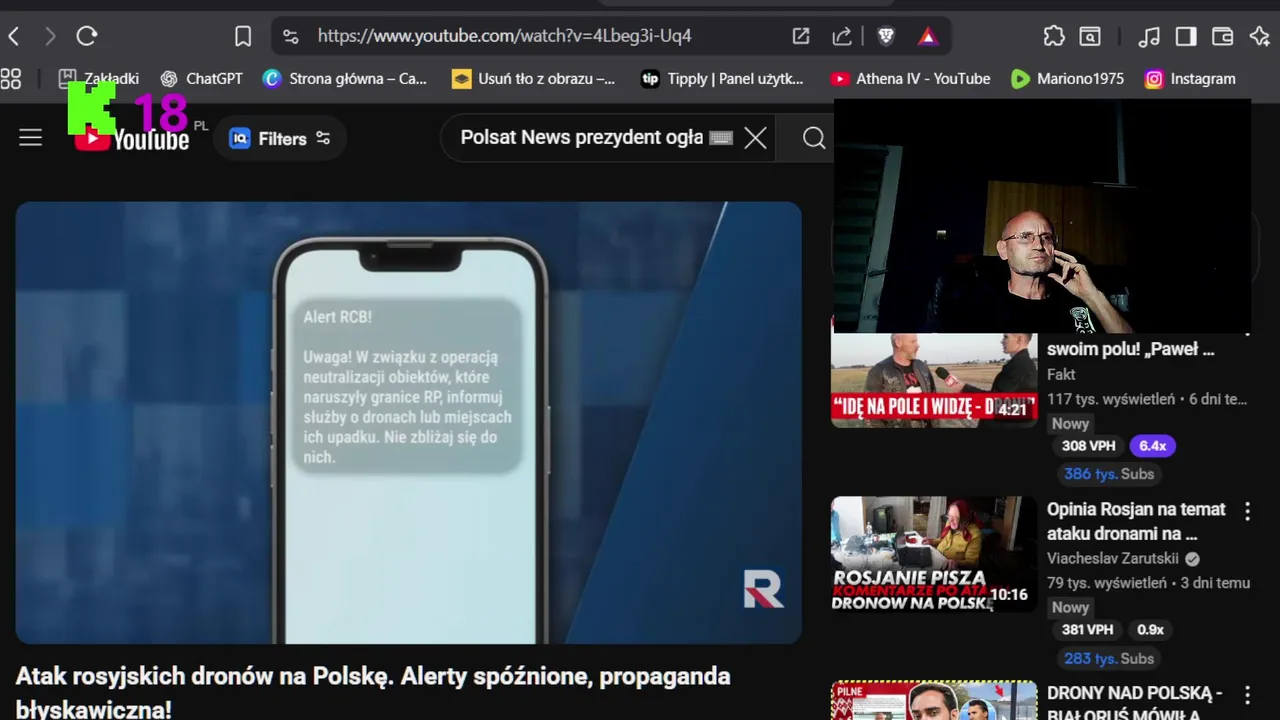The width and height of the screenshot is (1280, 720).
Task: Open Opinia Rosjan na temat ataku dronami title
Action: [x=1136, y=521]
